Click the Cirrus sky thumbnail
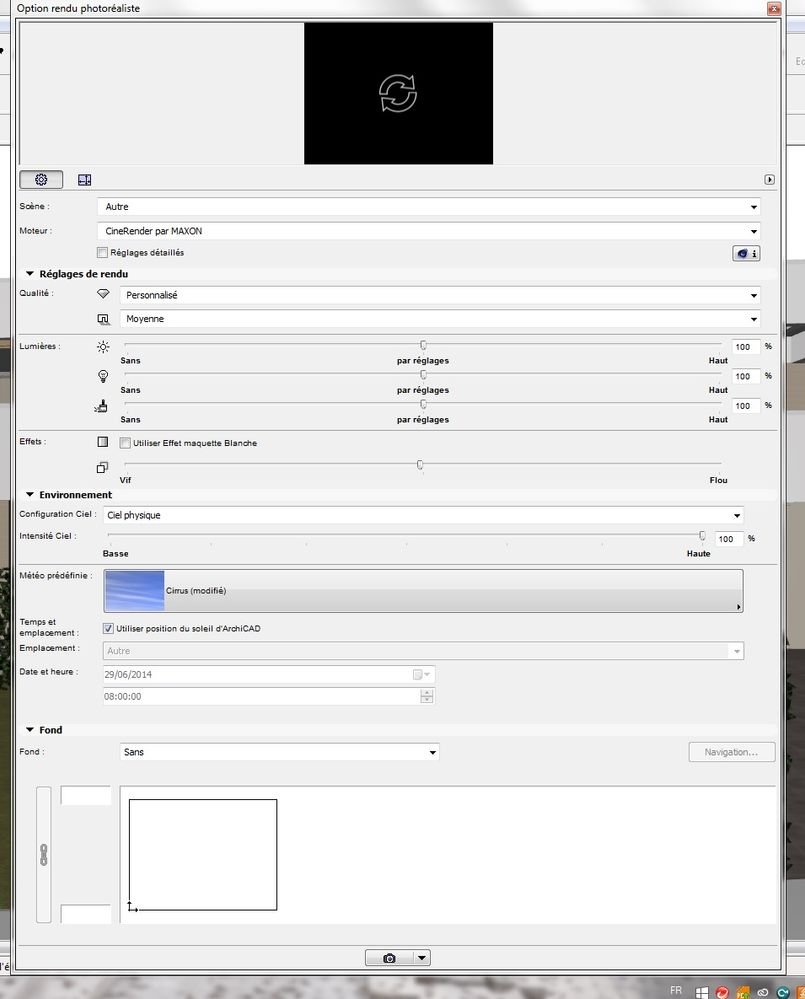 pos(134,591)
